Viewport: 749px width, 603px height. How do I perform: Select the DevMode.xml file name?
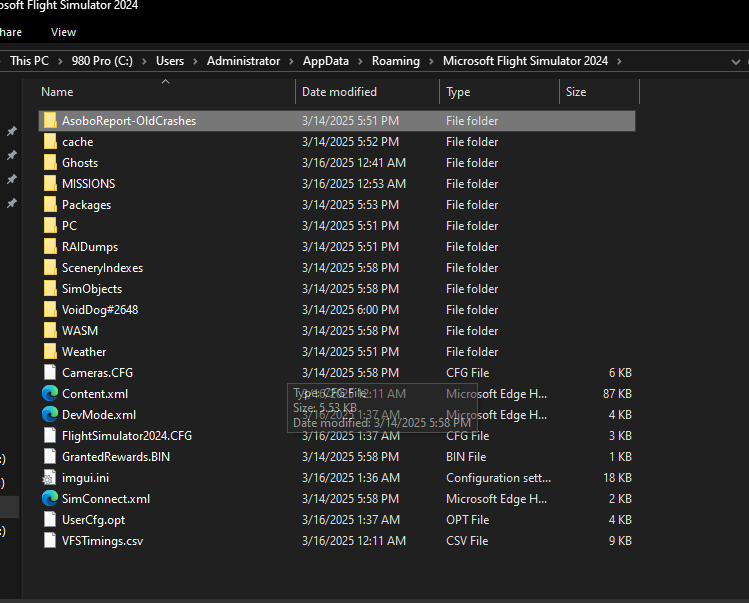99,415
